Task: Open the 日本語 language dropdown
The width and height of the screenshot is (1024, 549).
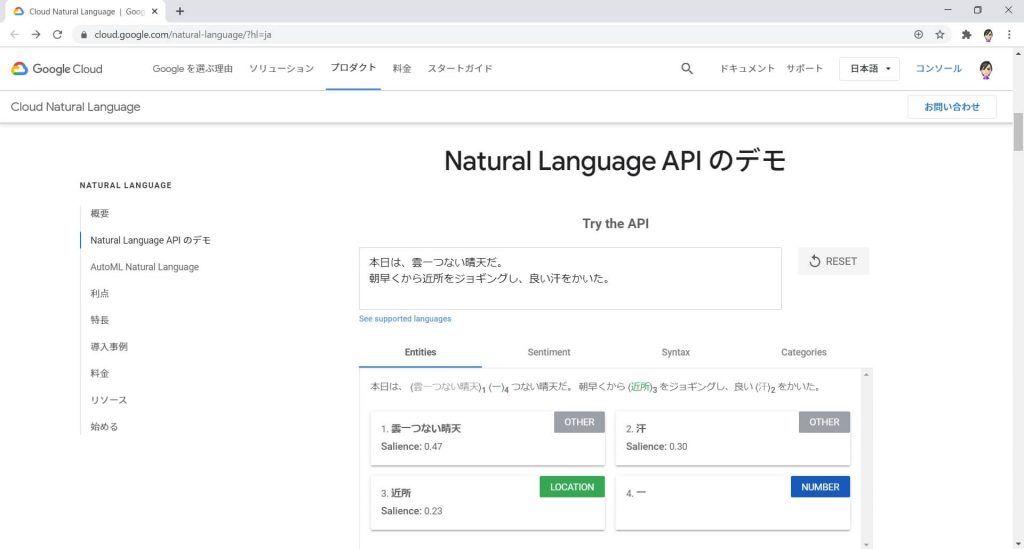Action: 869,69
